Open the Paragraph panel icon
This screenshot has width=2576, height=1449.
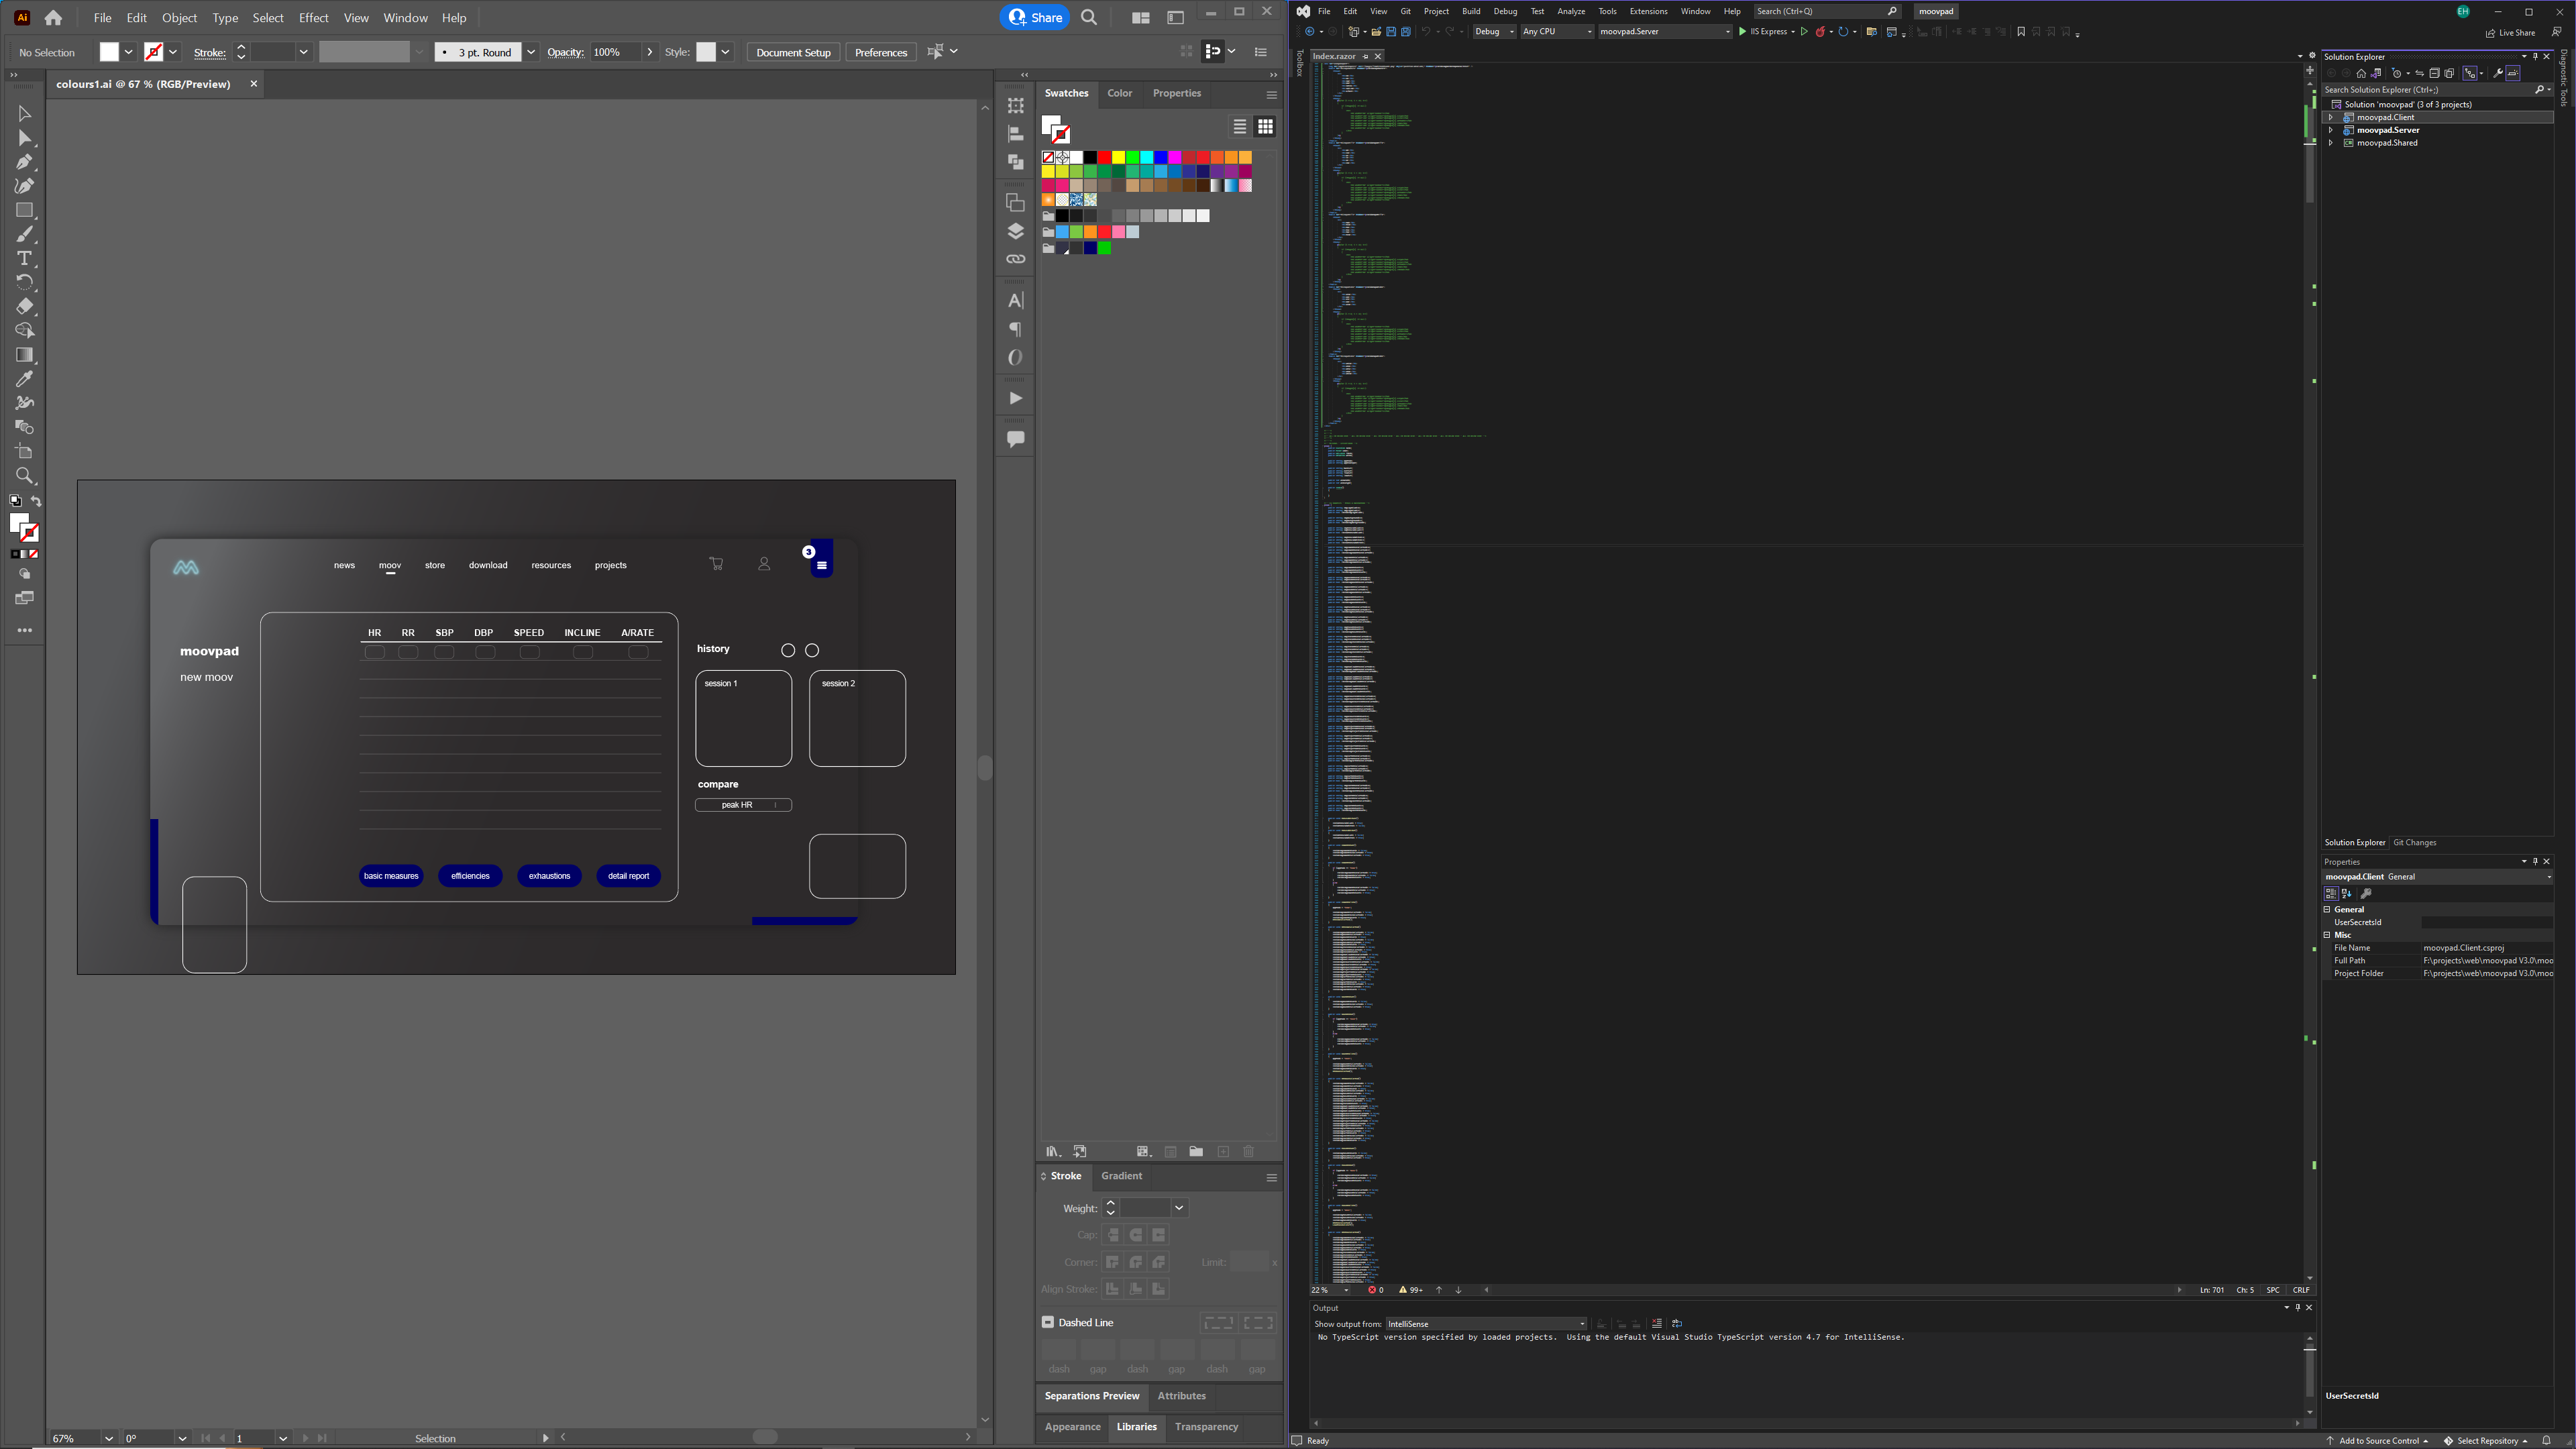click(x=1015, y=329)
